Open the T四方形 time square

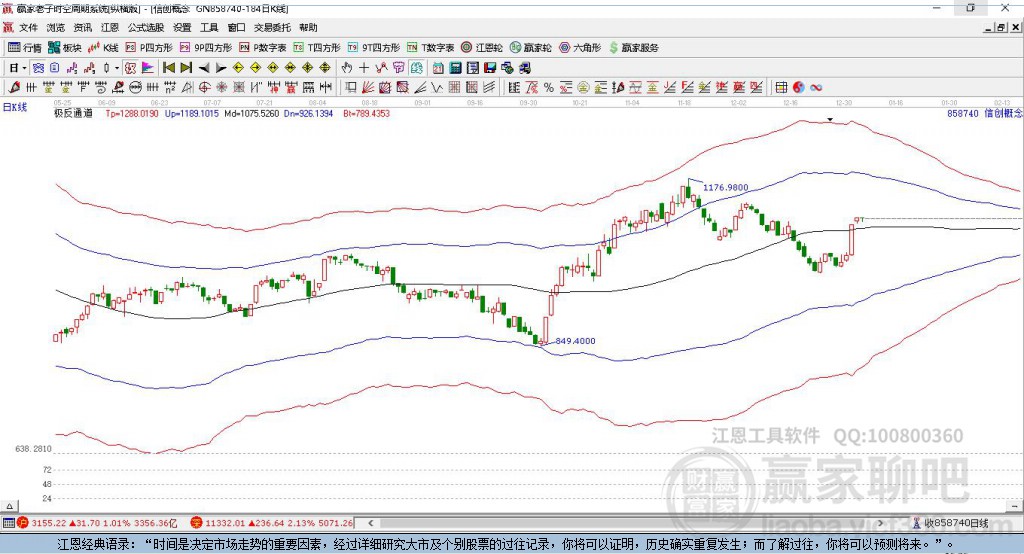tap(317, 48)
